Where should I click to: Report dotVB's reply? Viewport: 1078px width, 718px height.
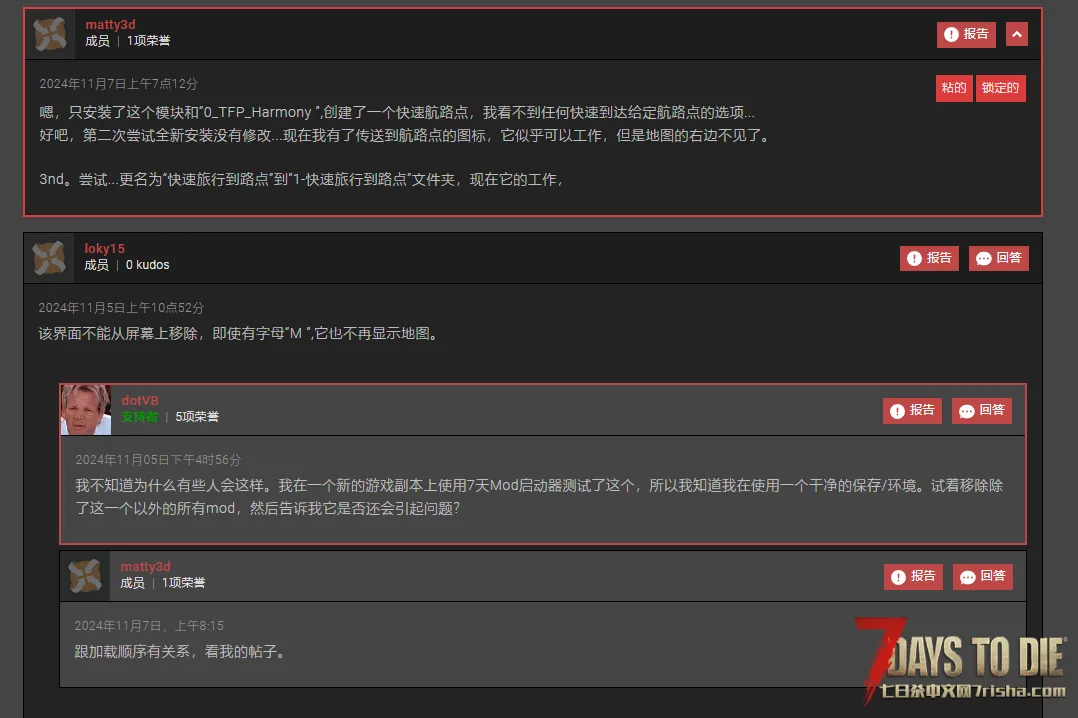[912, 411]
